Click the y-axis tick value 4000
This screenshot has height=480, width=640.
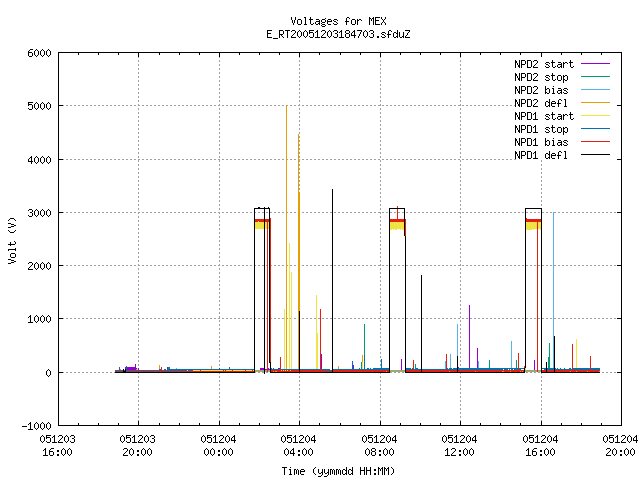click(39, 160)
